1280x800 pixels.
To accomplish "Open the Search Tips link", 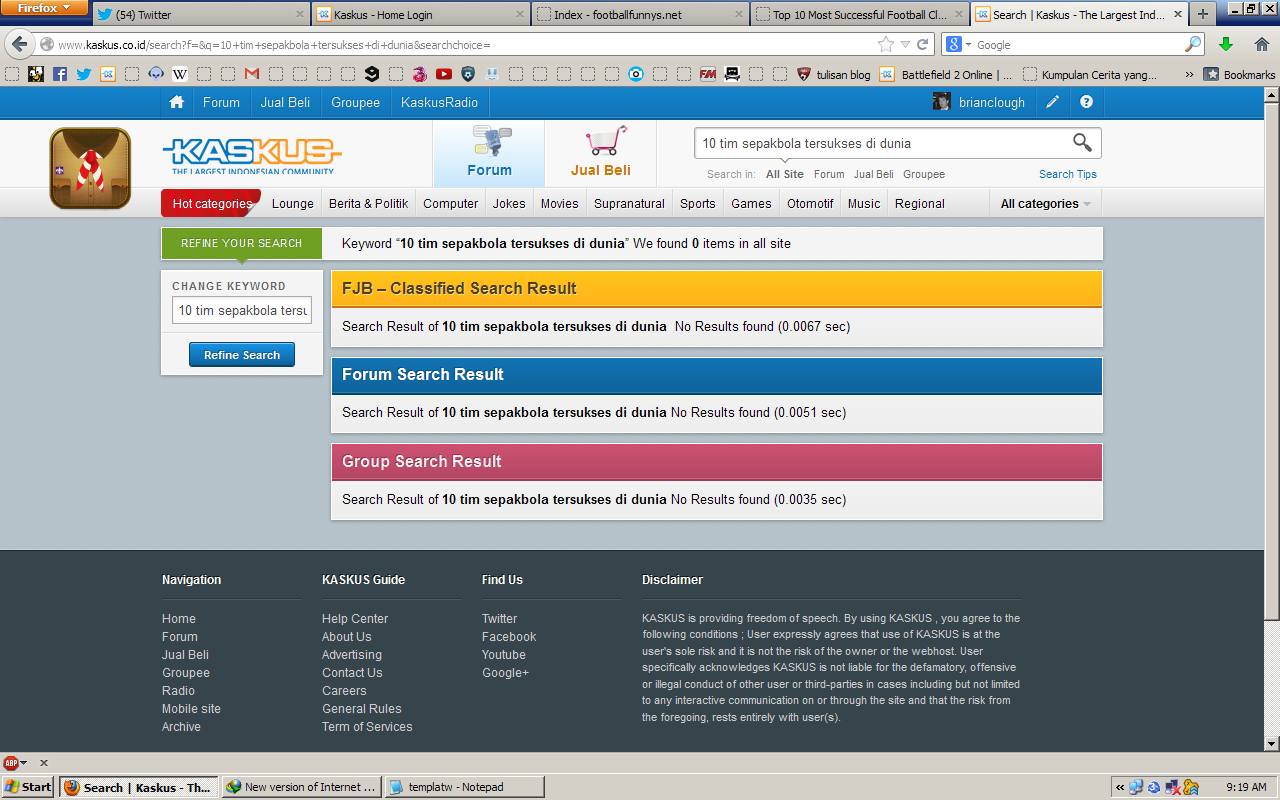I will click(1068, 174).
